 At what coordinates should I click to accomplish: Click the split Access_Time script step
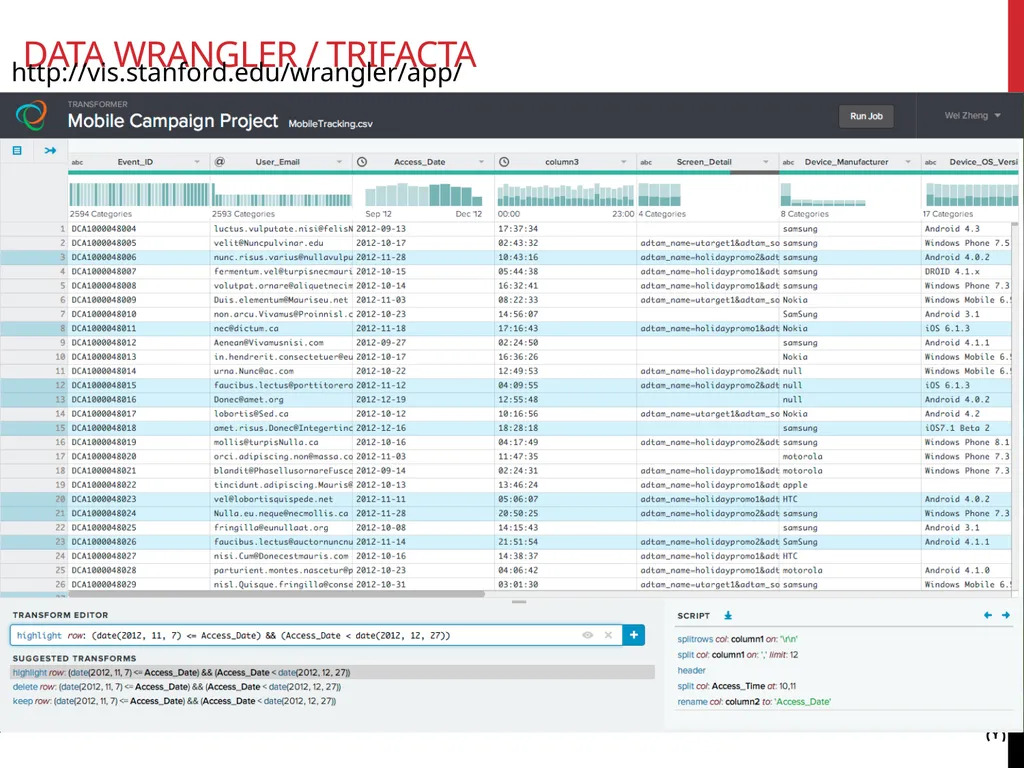click(736, 686)
